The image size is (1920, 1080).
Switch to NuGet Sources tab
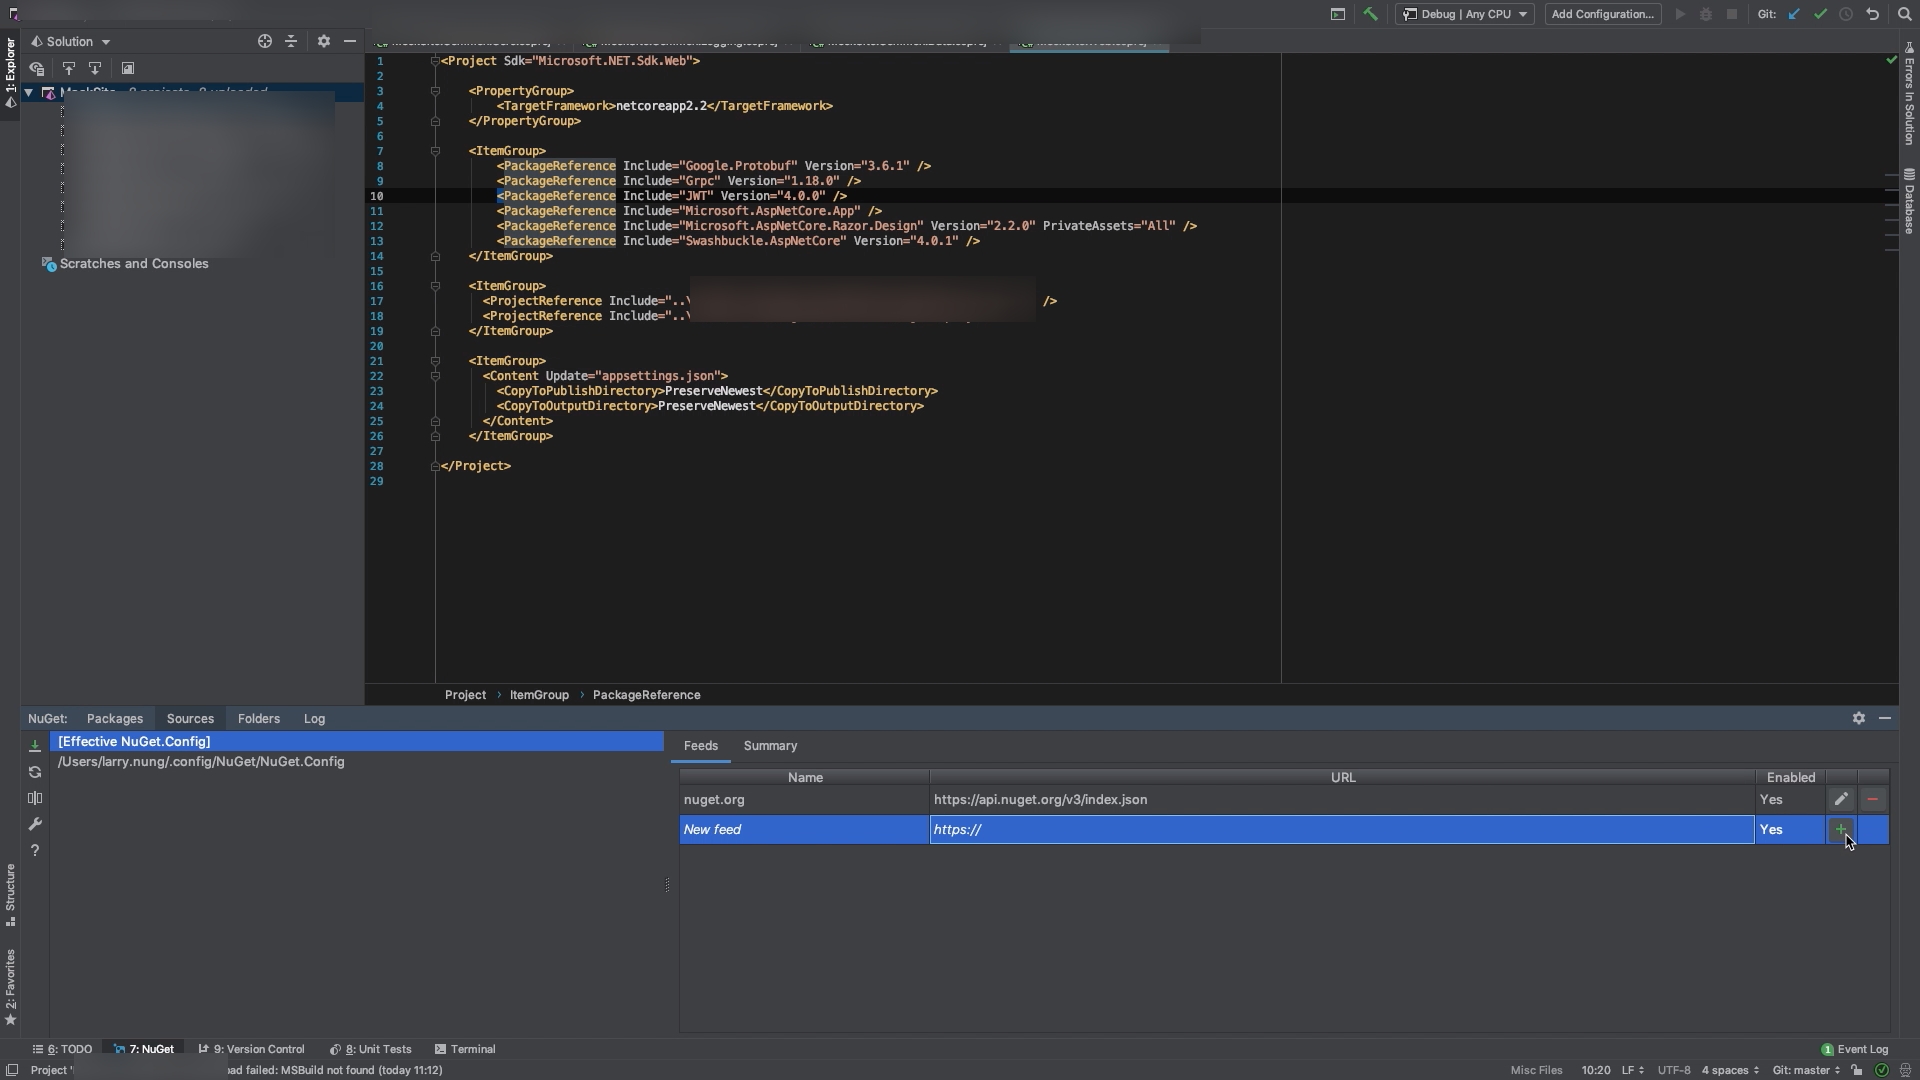click(190, 718)
